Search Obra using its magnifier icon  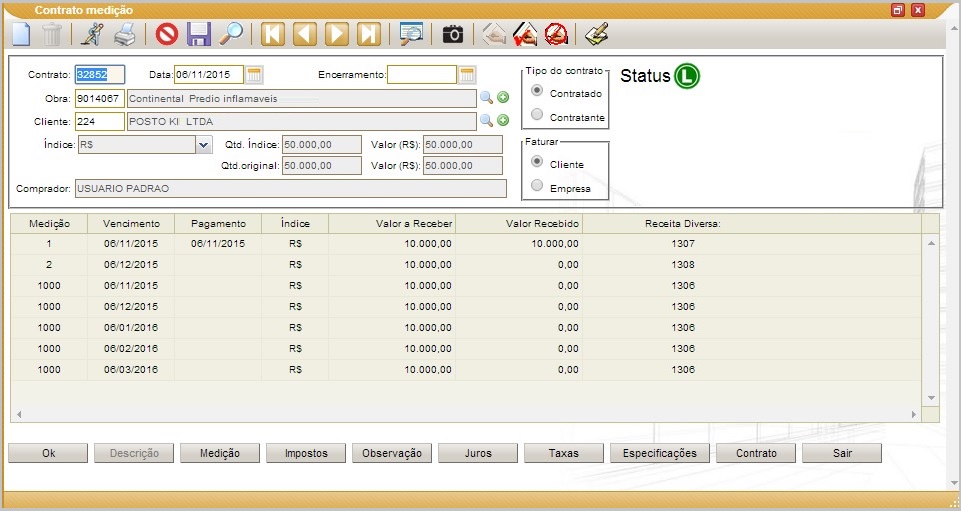coord(486,97)
